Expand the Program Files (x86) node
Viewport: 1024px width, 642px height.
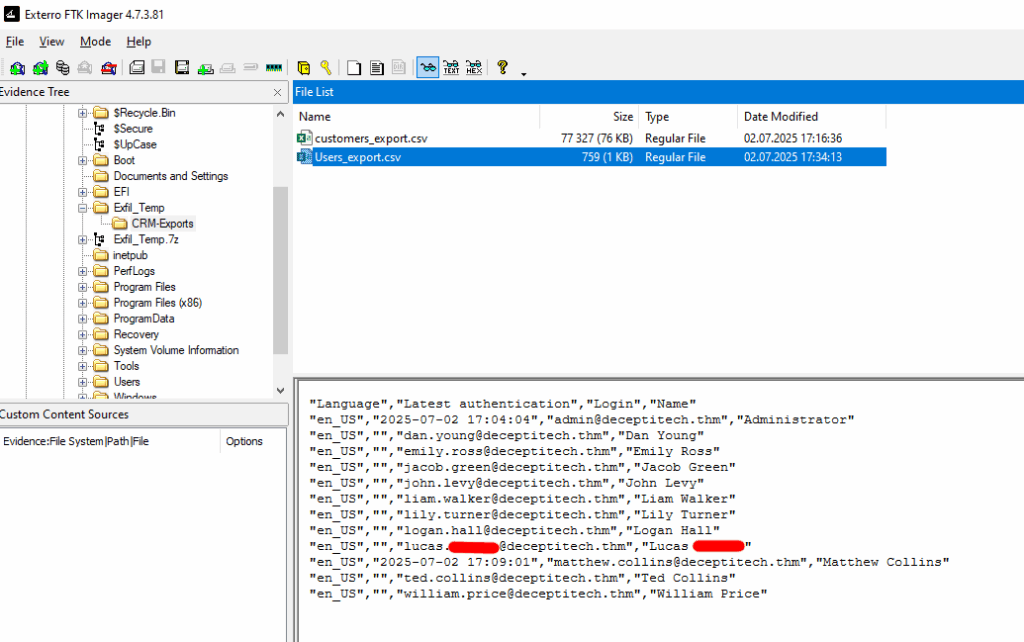83,303
